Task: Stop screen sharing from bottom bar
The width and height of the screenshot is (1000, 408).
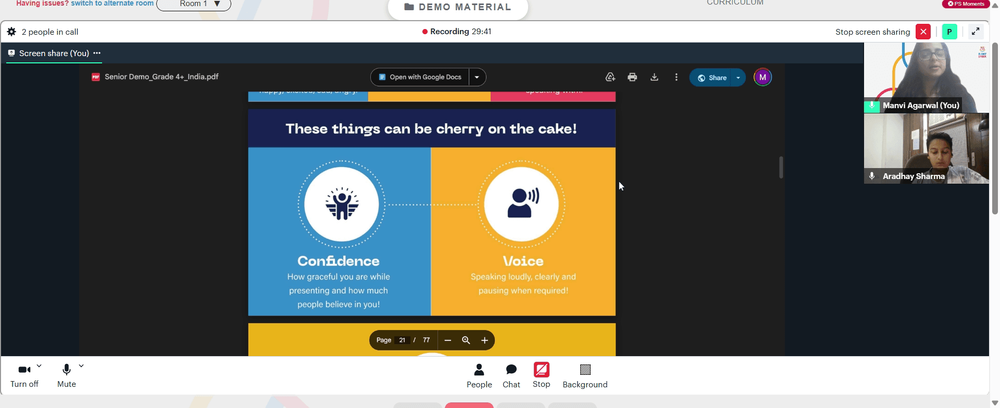Action: pyautogui.click(x=541, y=375)
